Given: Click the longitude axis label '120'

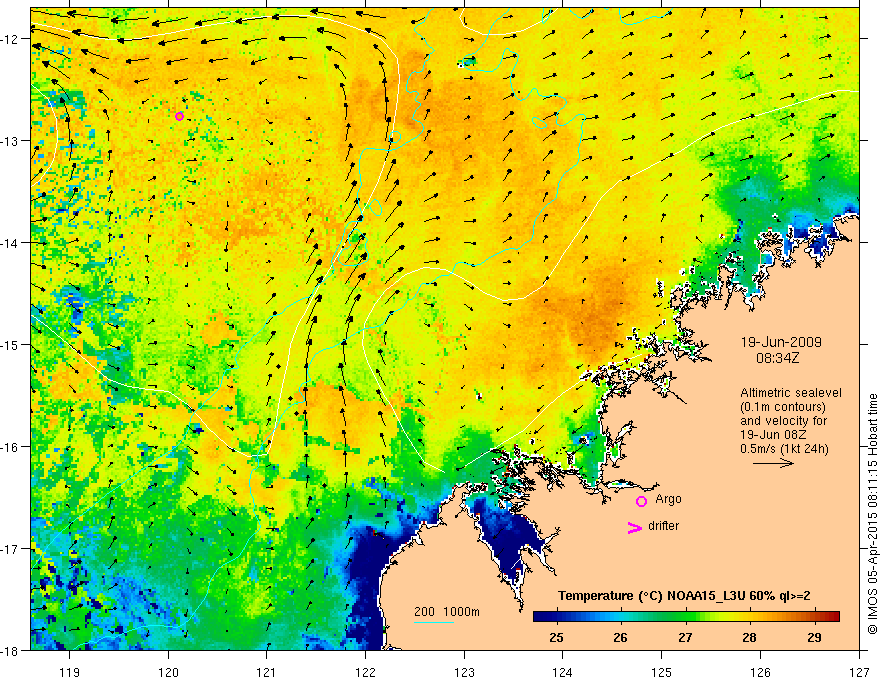Looking at the screenshot, I should coord(168,672).
